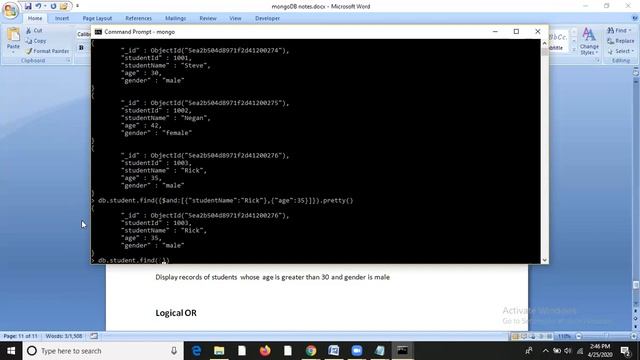Click the Word vertical scrollbar down arrow
640x360 pixels.
636,304
